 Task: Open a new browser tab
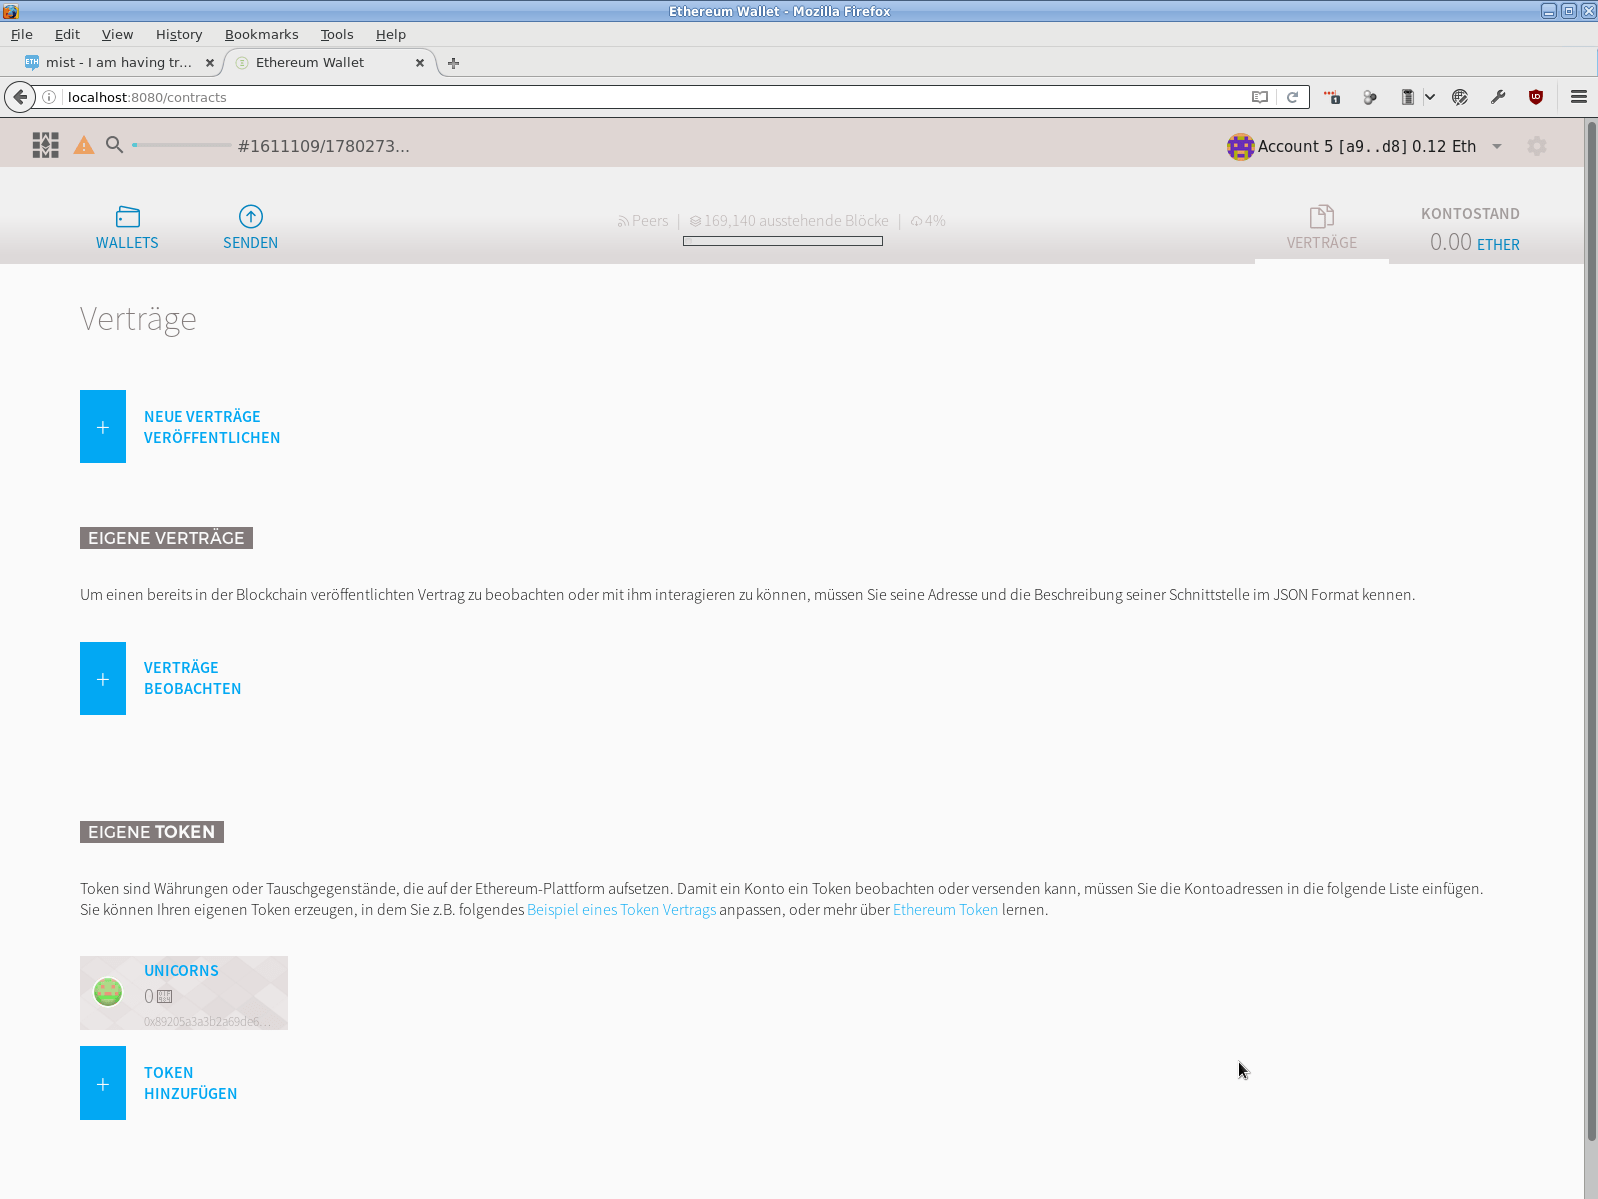pyautogui.click(x=453, y=63)
